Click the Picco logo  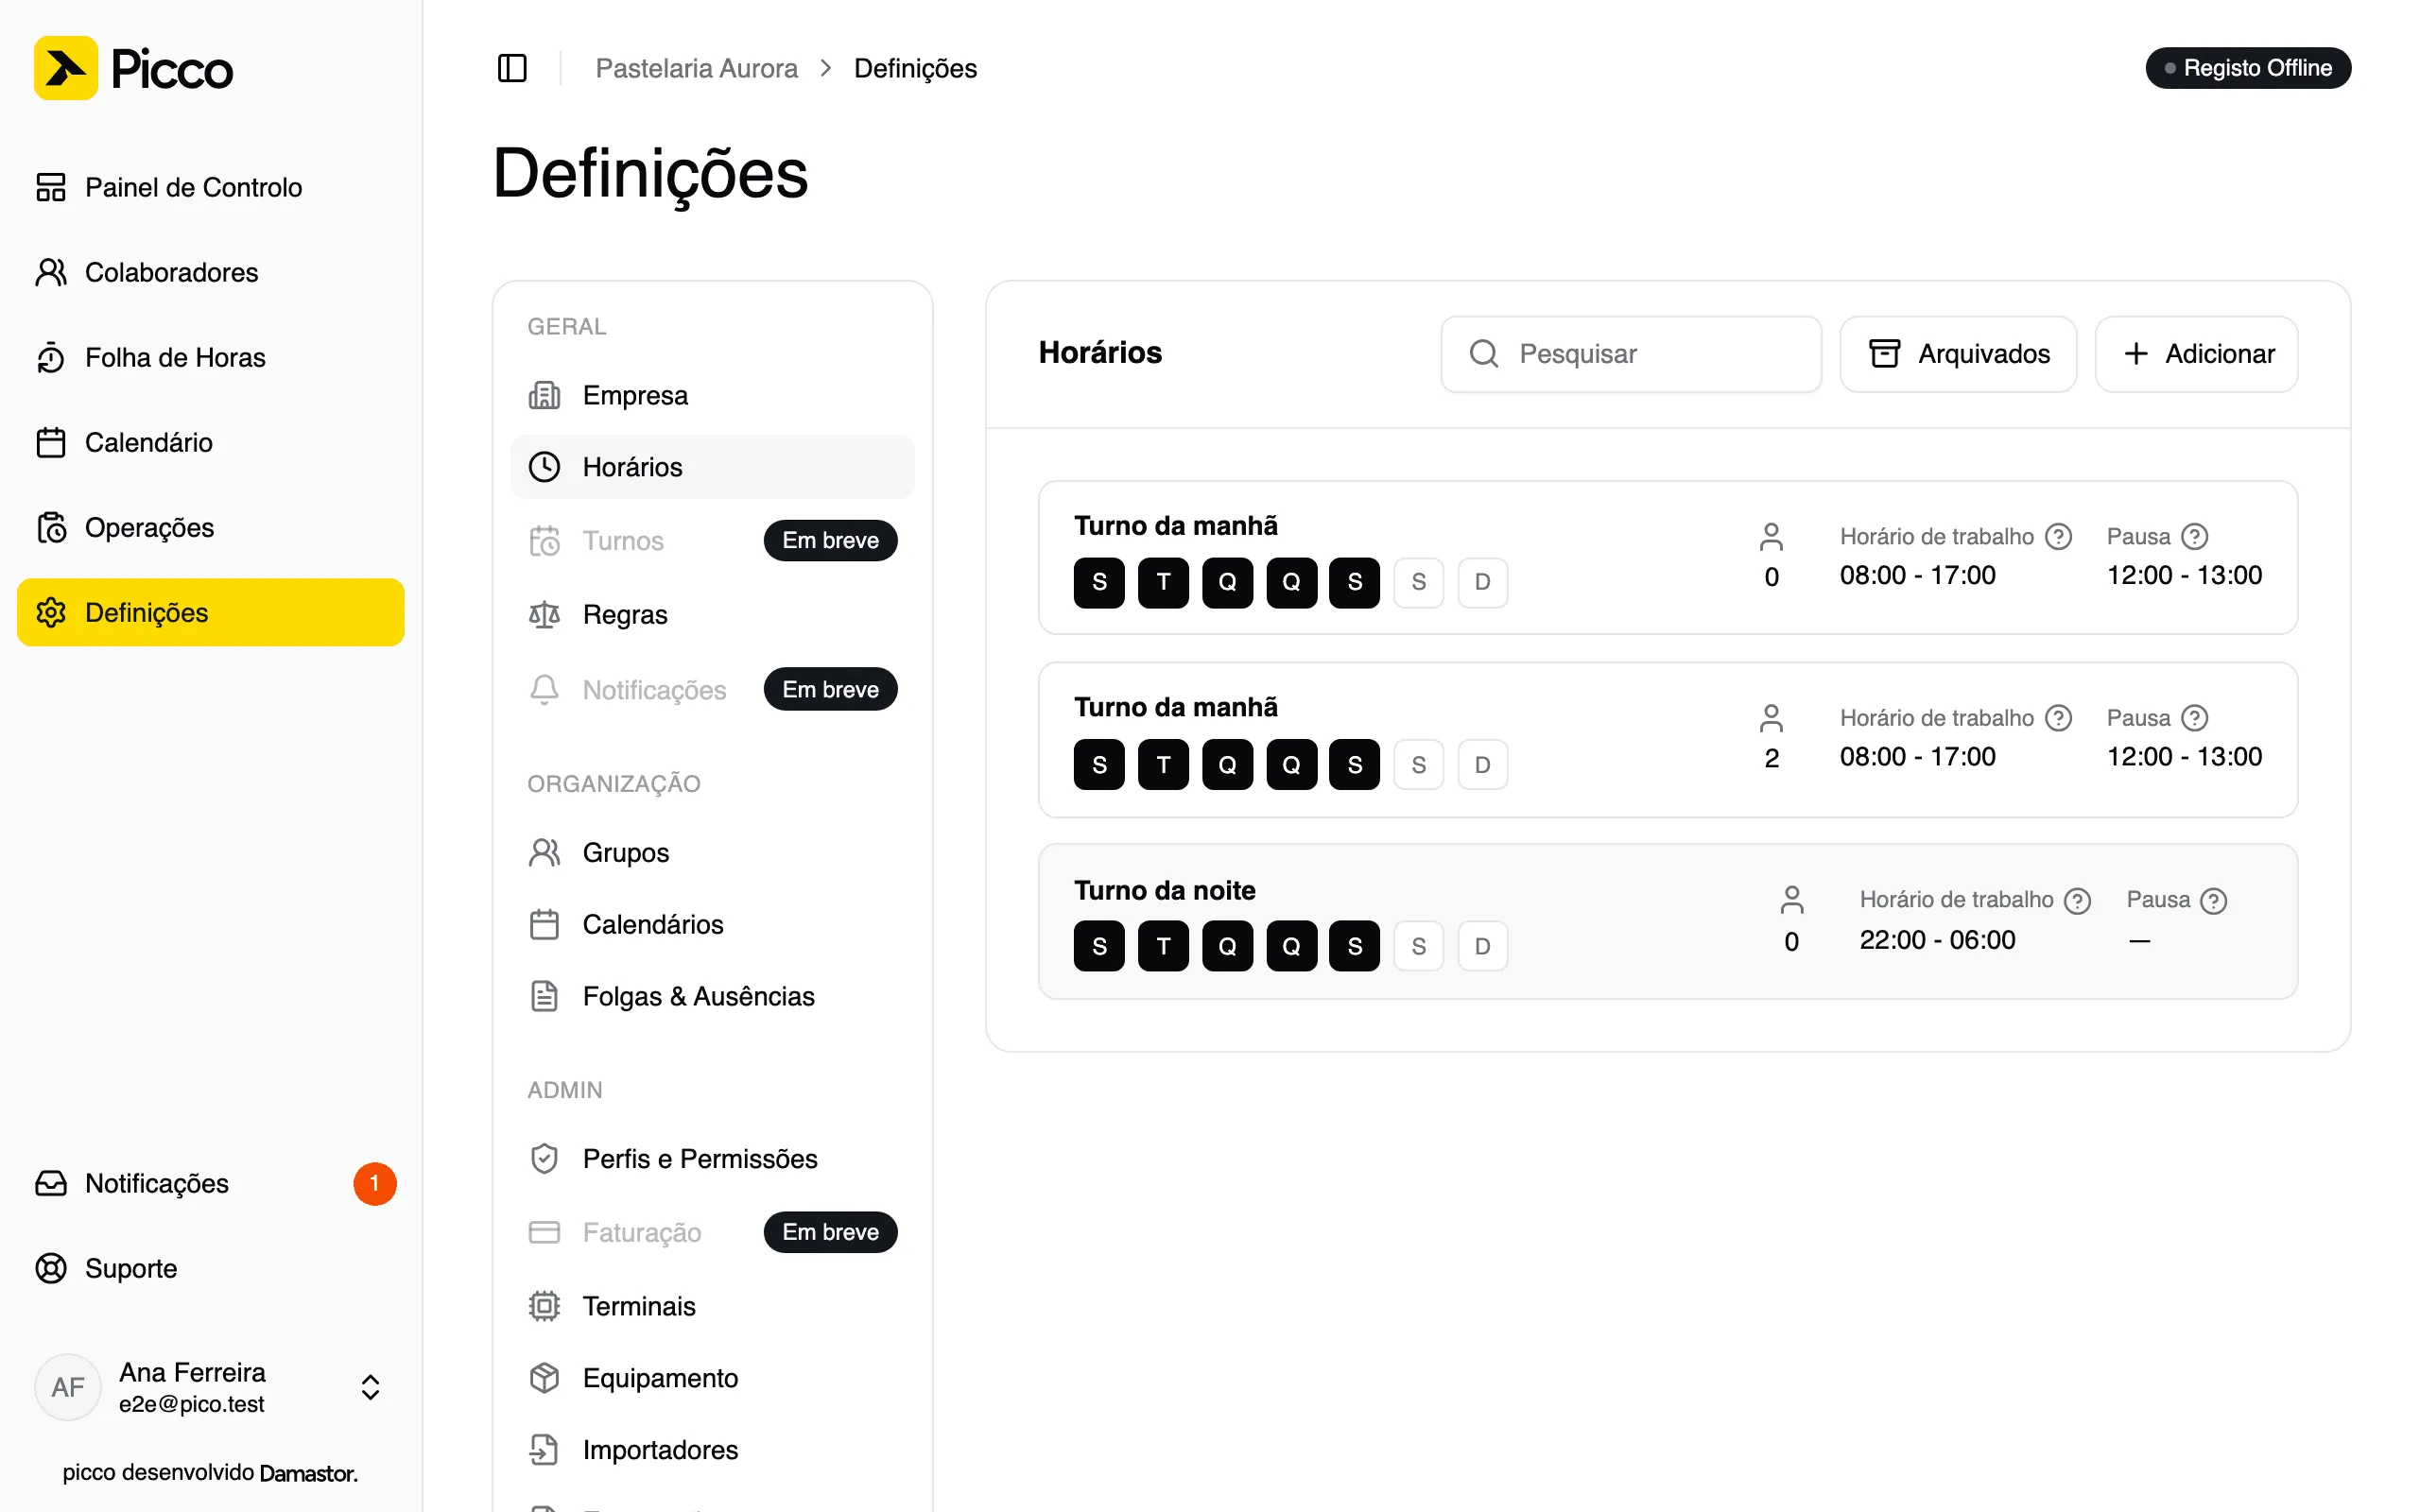[133, 68]
